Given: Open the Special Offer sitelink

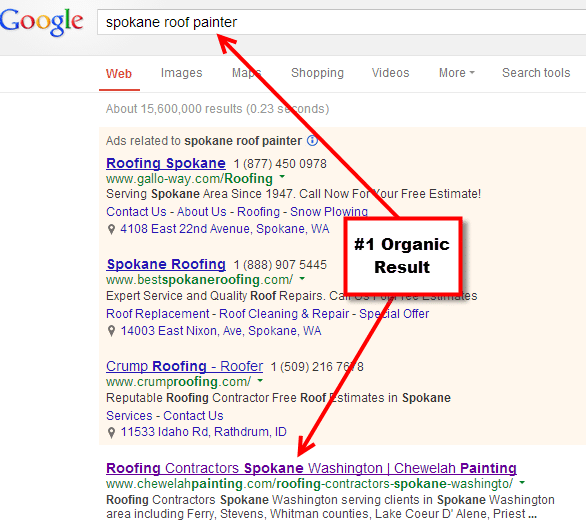Looking at the screenshot, I should (x=394, y=314).
